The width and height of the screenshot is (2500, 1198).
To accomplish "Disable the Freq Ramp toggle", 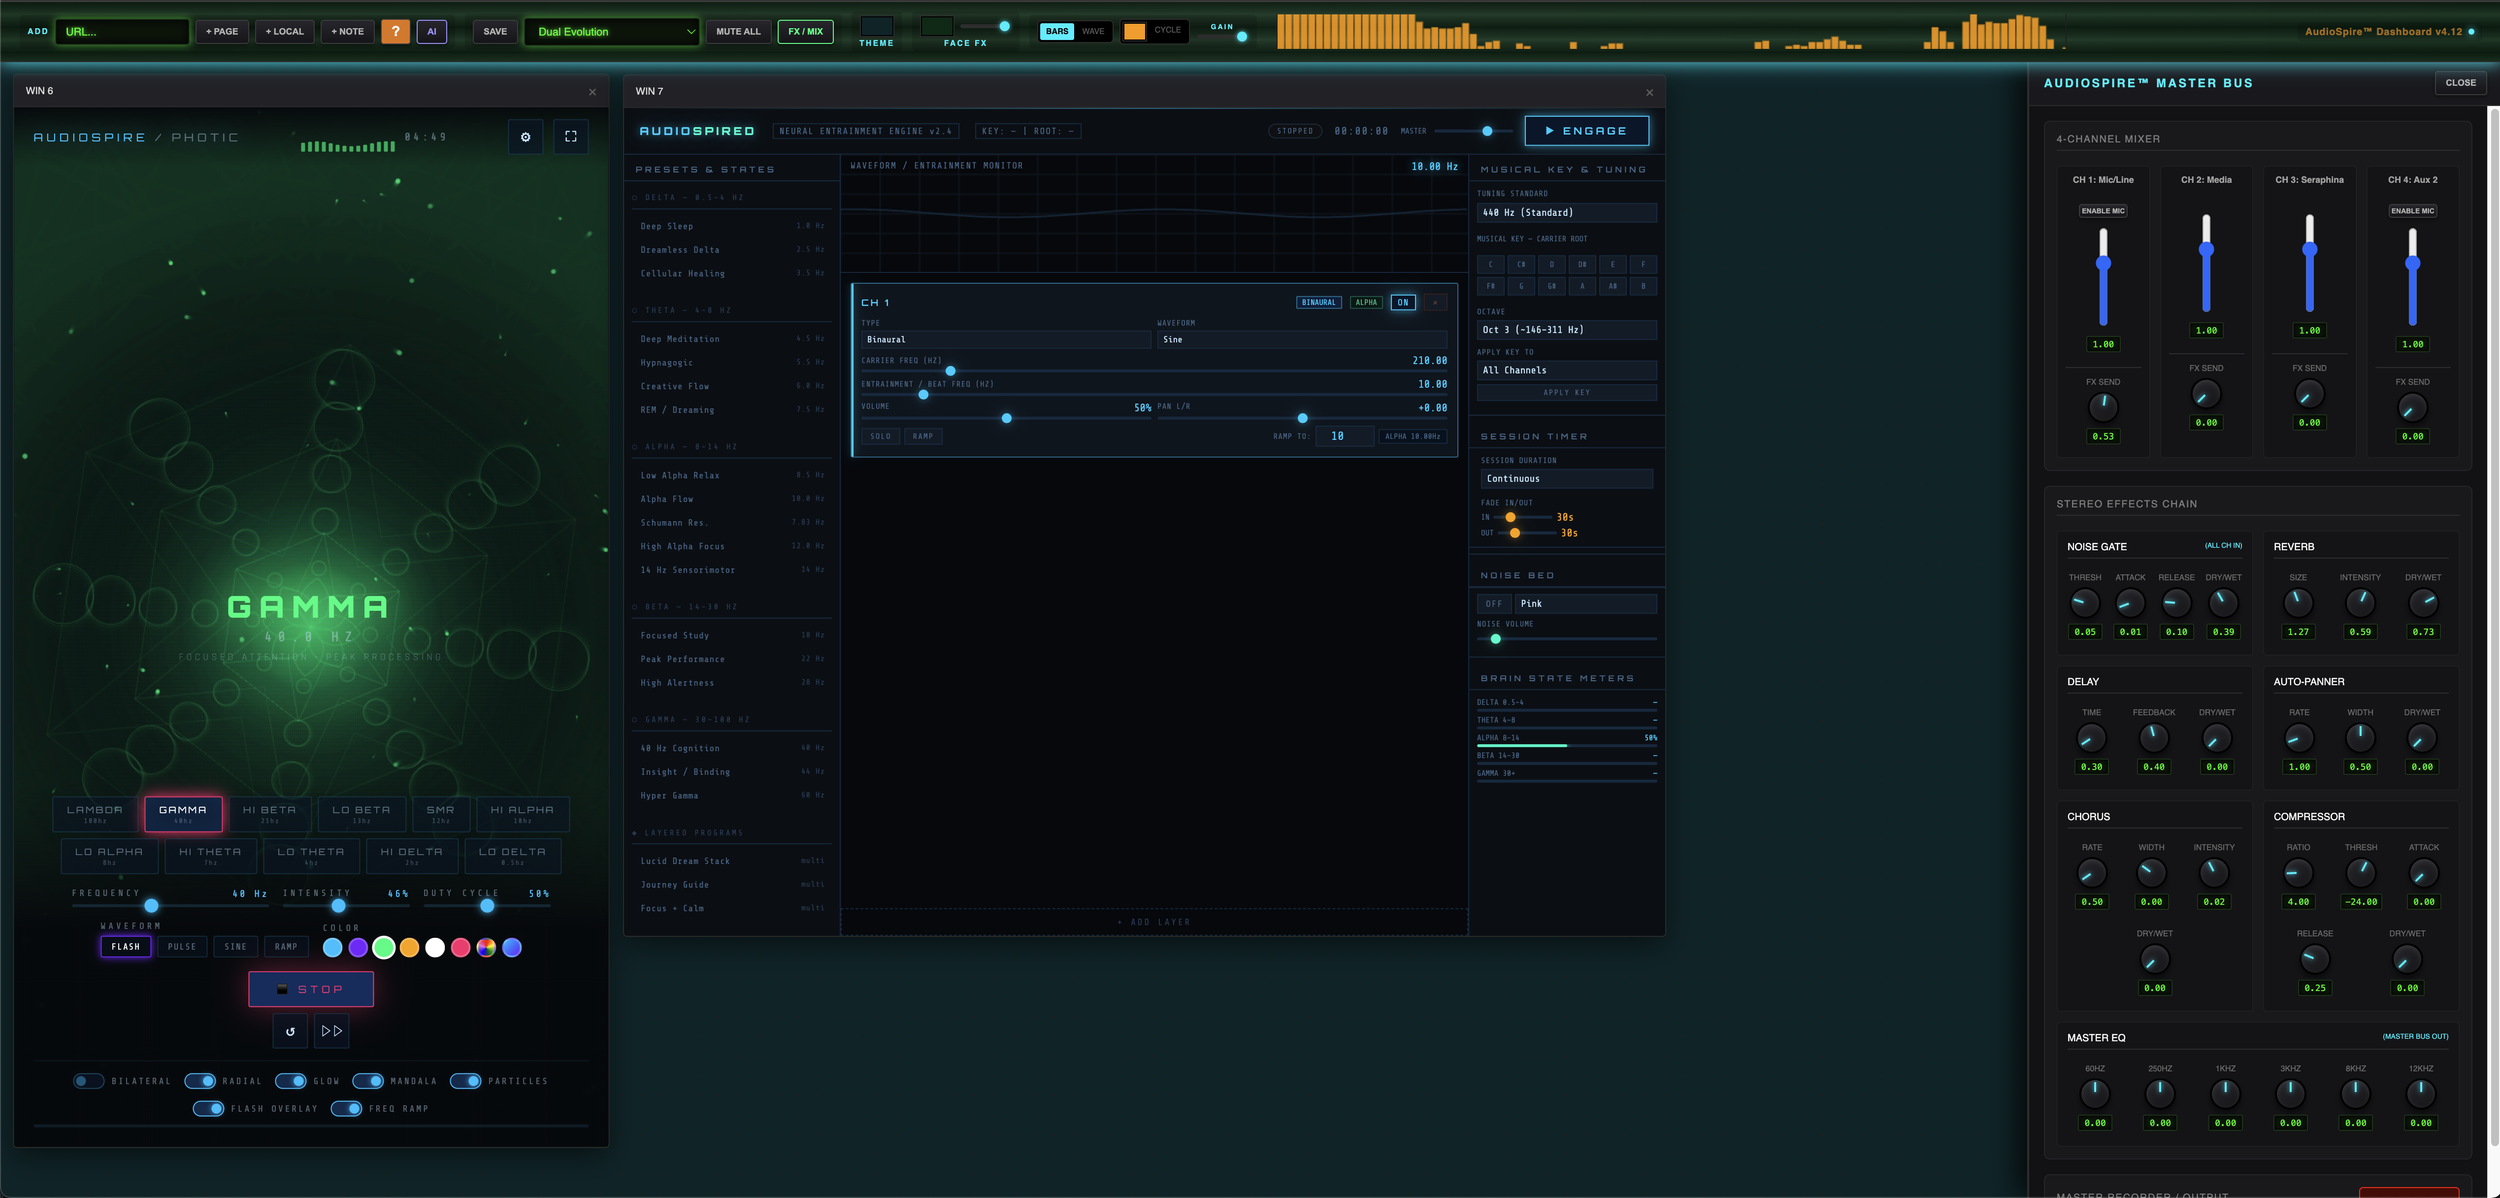I will [x=347, y=1108].
